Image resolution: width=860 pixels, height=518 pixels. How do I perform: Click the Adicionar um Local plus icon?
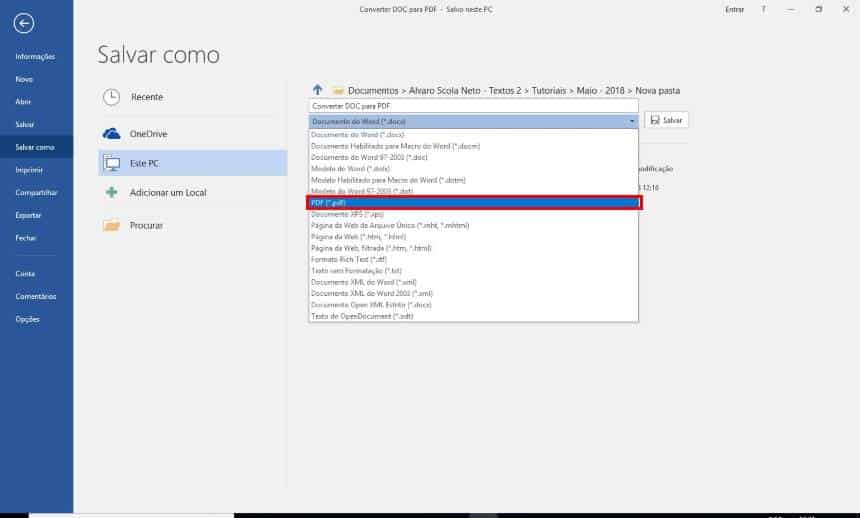coord(112,192)
